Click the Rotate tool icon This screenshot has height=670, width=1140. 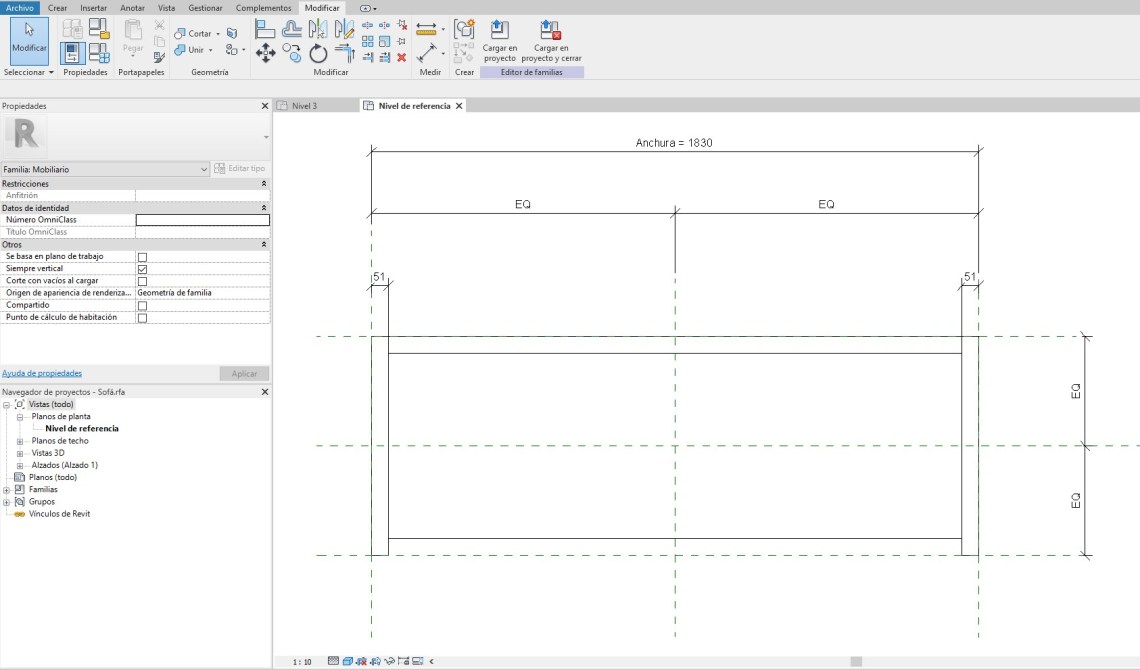click(x=318, y=53)
